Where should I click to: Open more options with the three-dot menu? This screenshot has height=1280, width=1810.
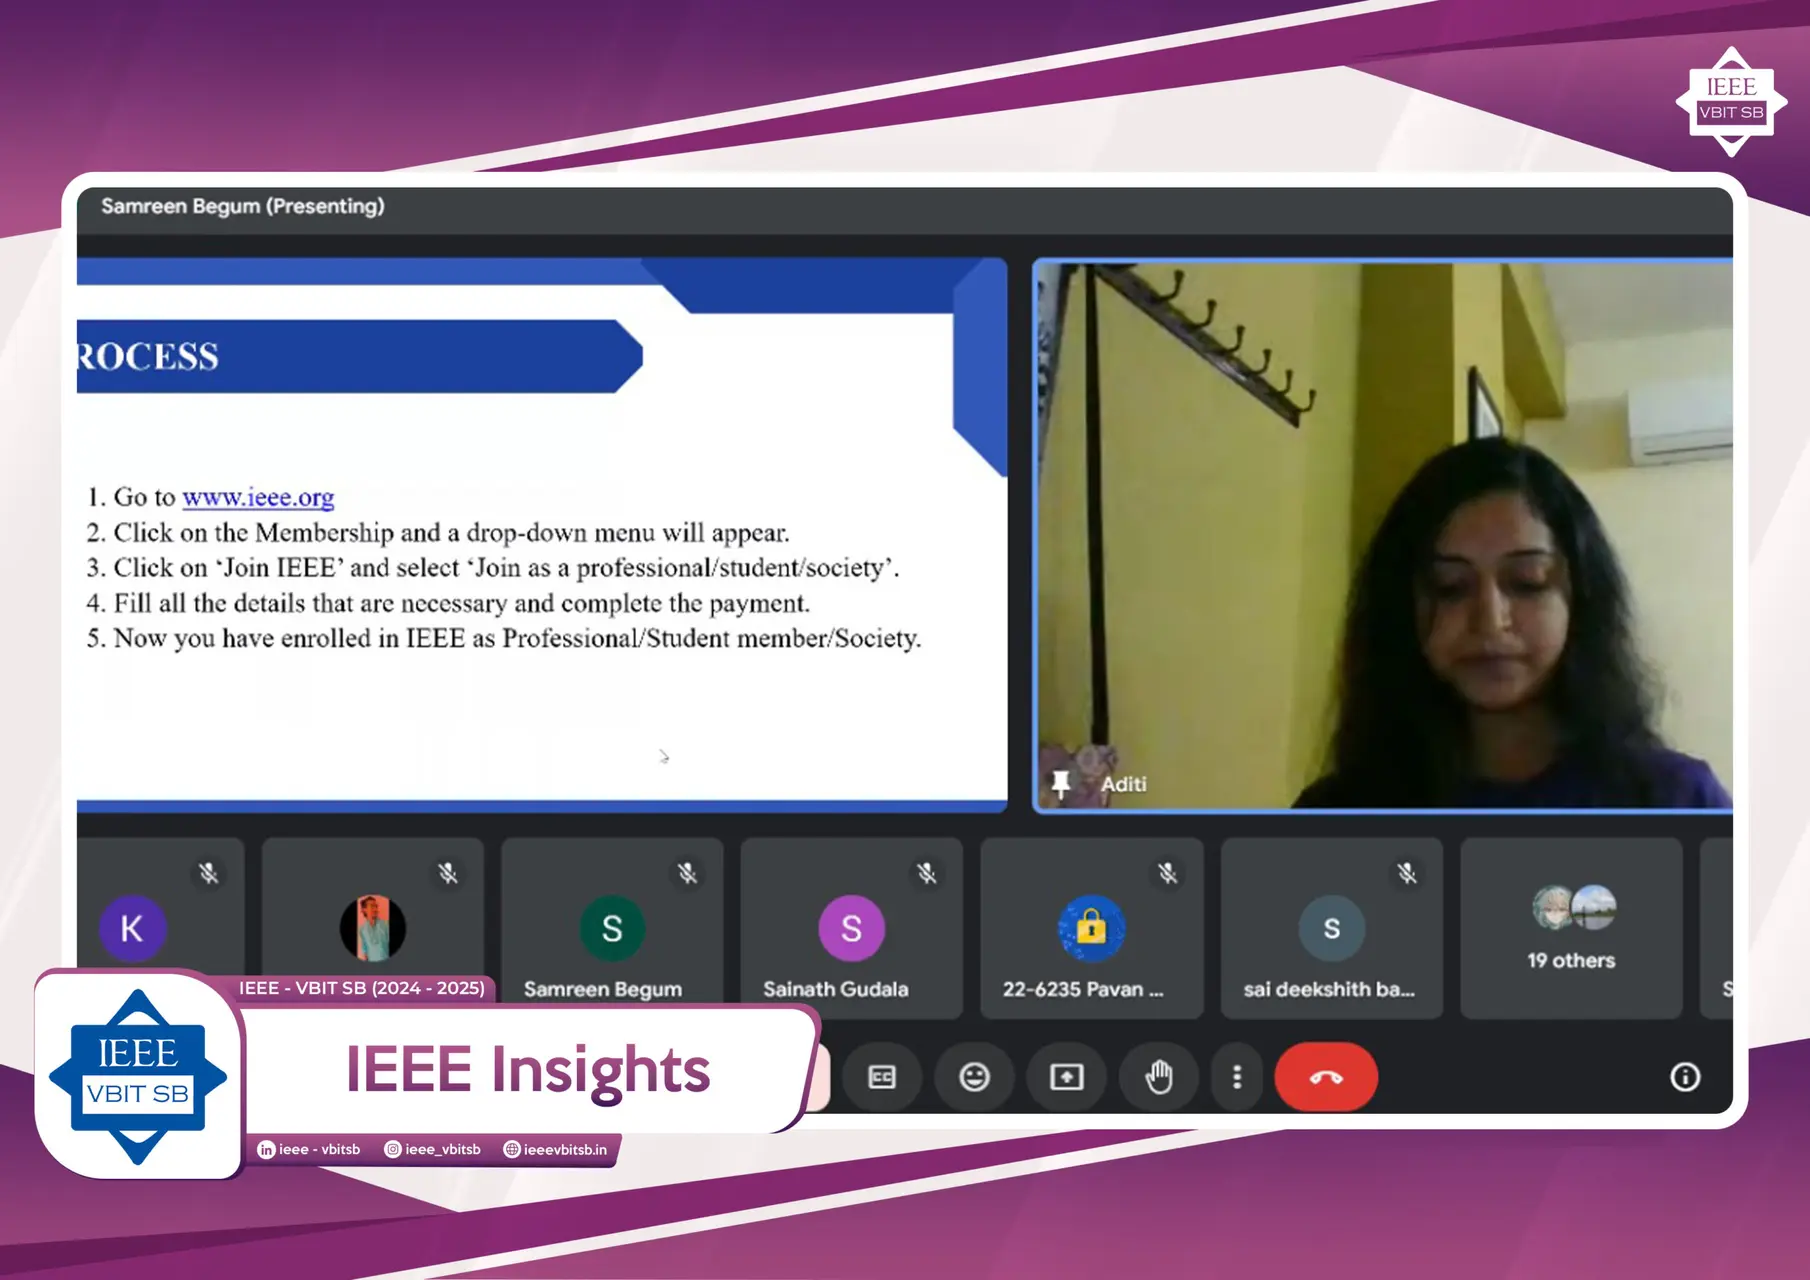(1237, 1077)
